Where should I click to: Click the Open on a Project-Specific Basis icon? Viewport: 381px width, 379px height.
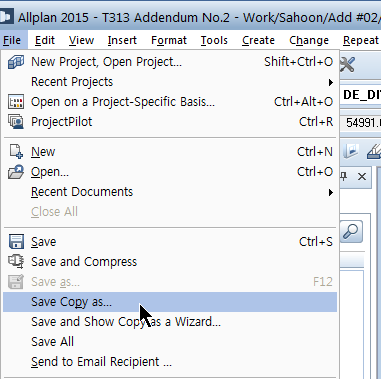[16, 102]
